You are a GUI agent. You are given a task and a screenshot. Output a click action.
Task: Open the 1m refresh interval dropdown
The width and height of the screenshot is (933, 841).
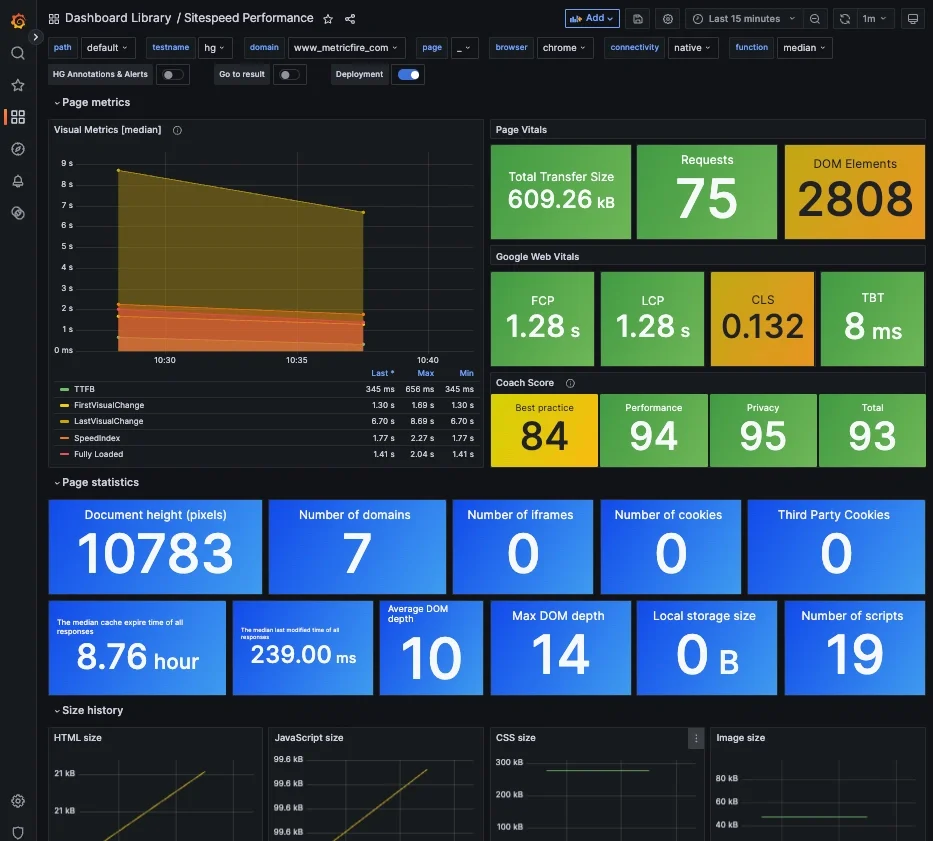point(874,18)
